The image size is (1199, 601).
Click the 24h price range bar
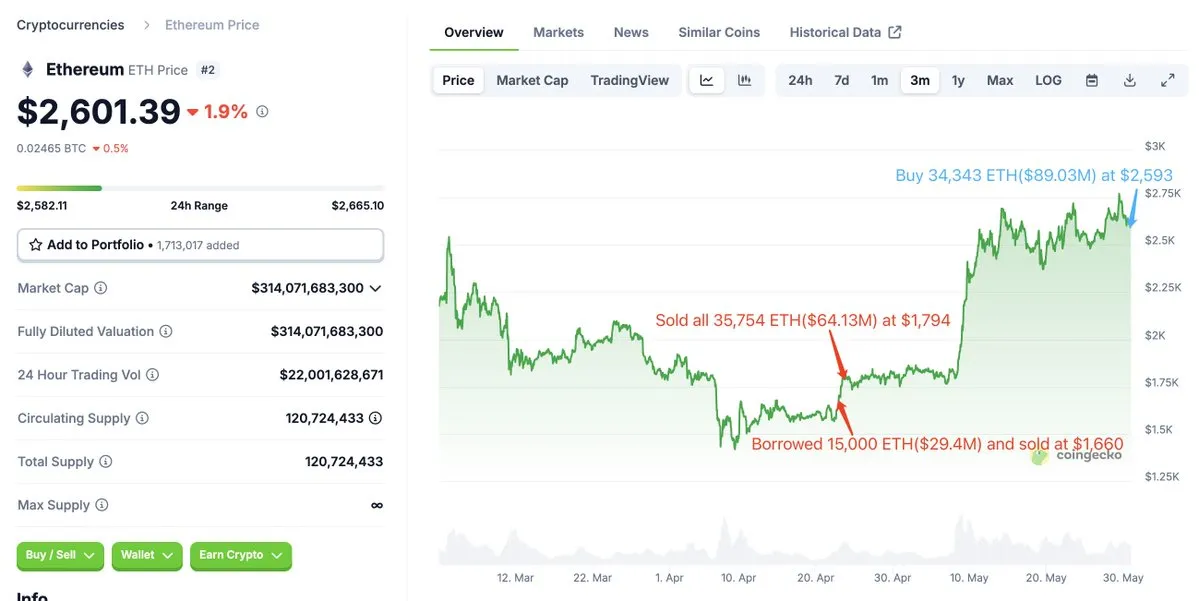pos(200,188)
